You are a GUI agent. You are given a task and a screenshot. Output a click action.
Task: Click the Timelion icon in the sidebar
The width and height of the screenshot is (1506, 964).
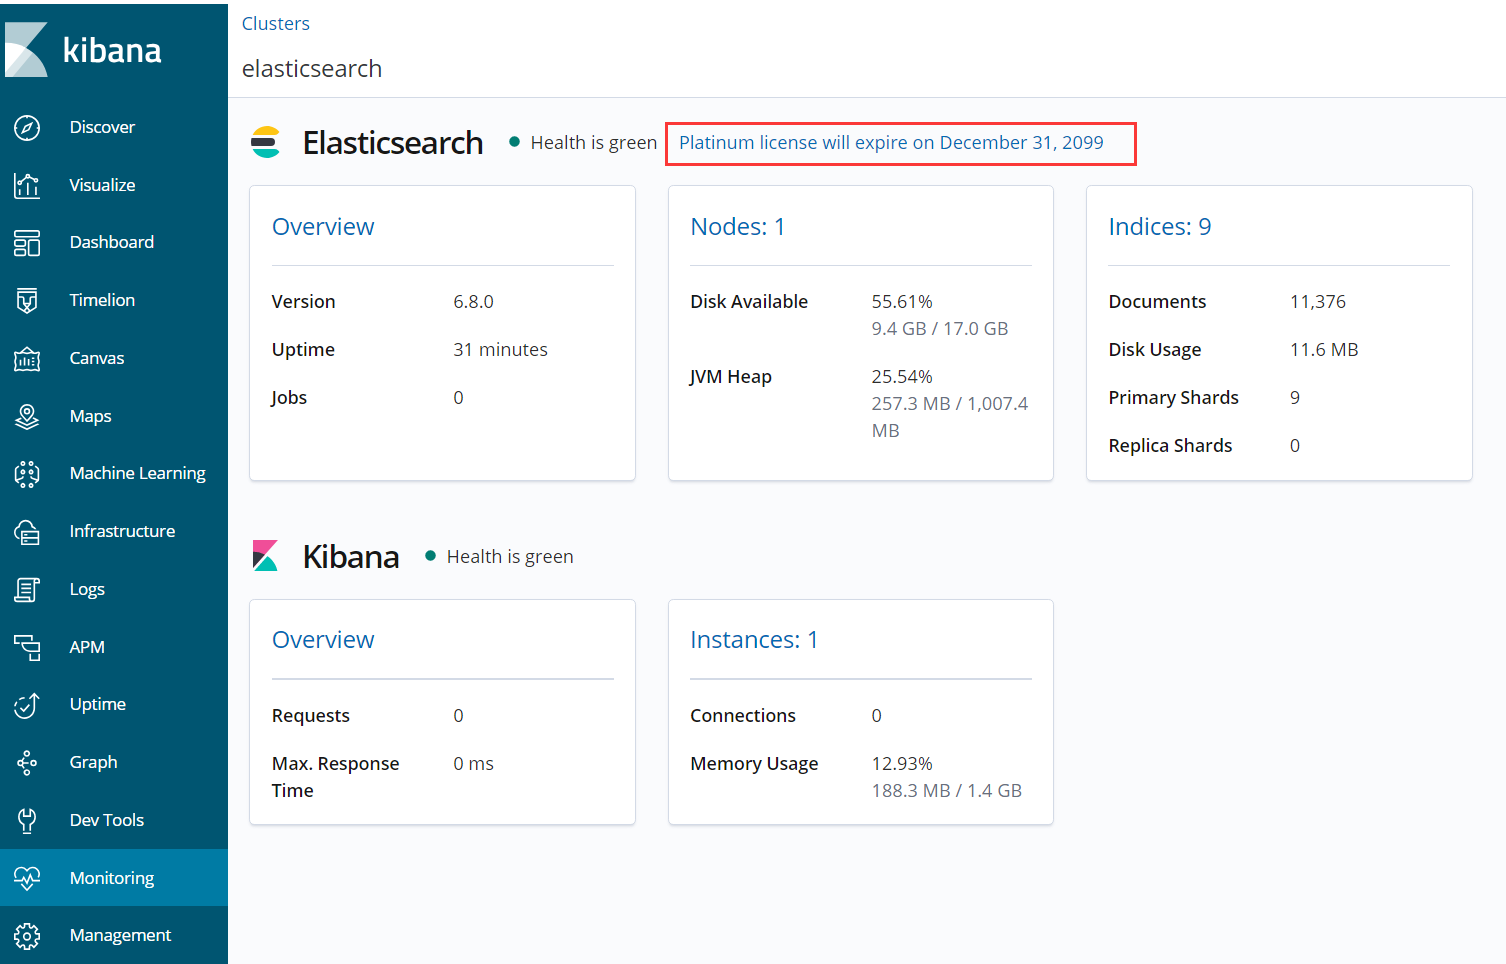click(x=27, y=300)
